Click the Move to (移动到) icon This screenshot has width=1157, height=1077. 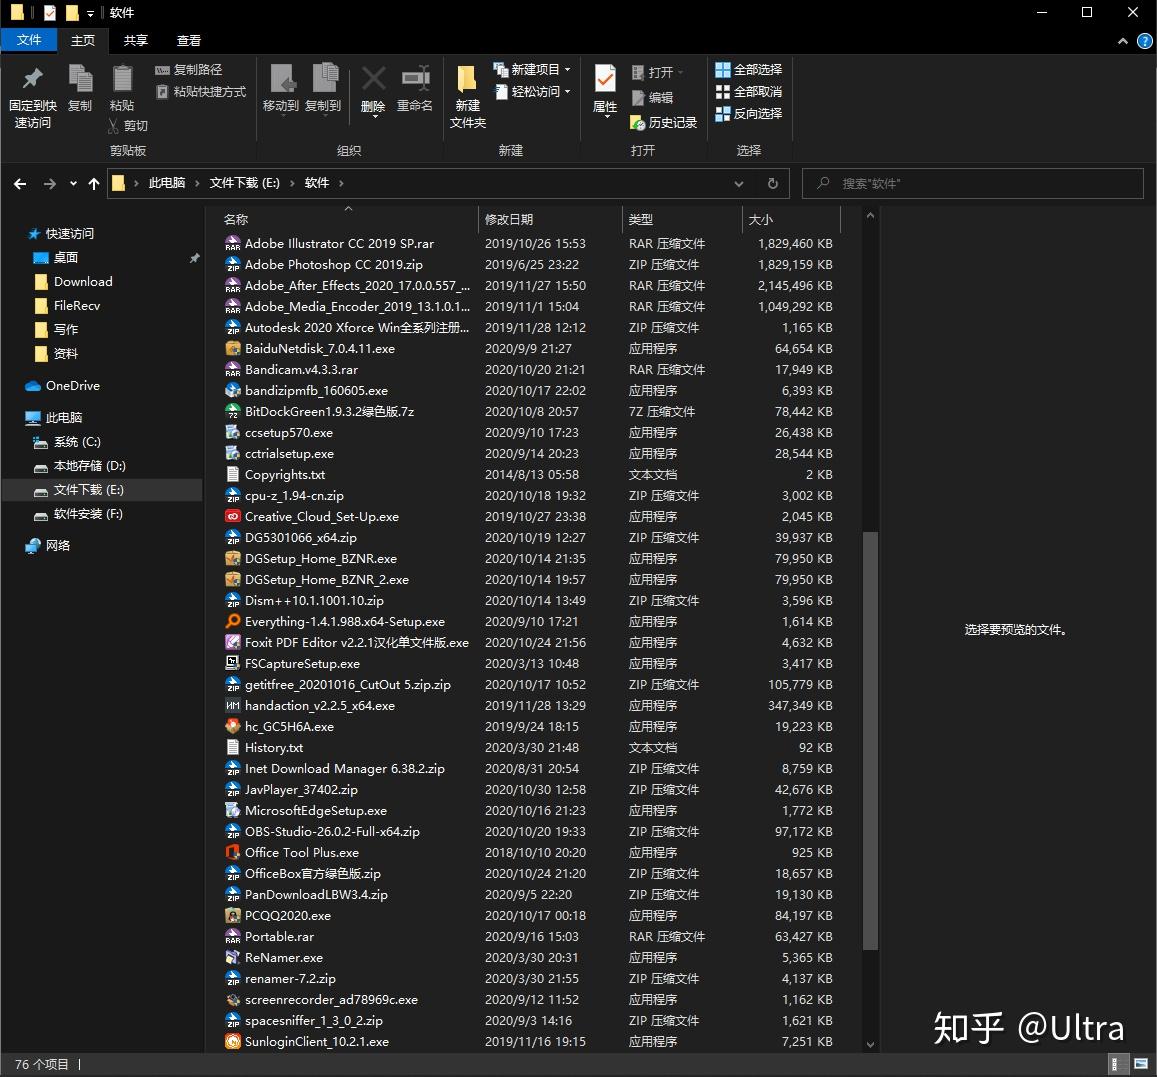(281, 78)
